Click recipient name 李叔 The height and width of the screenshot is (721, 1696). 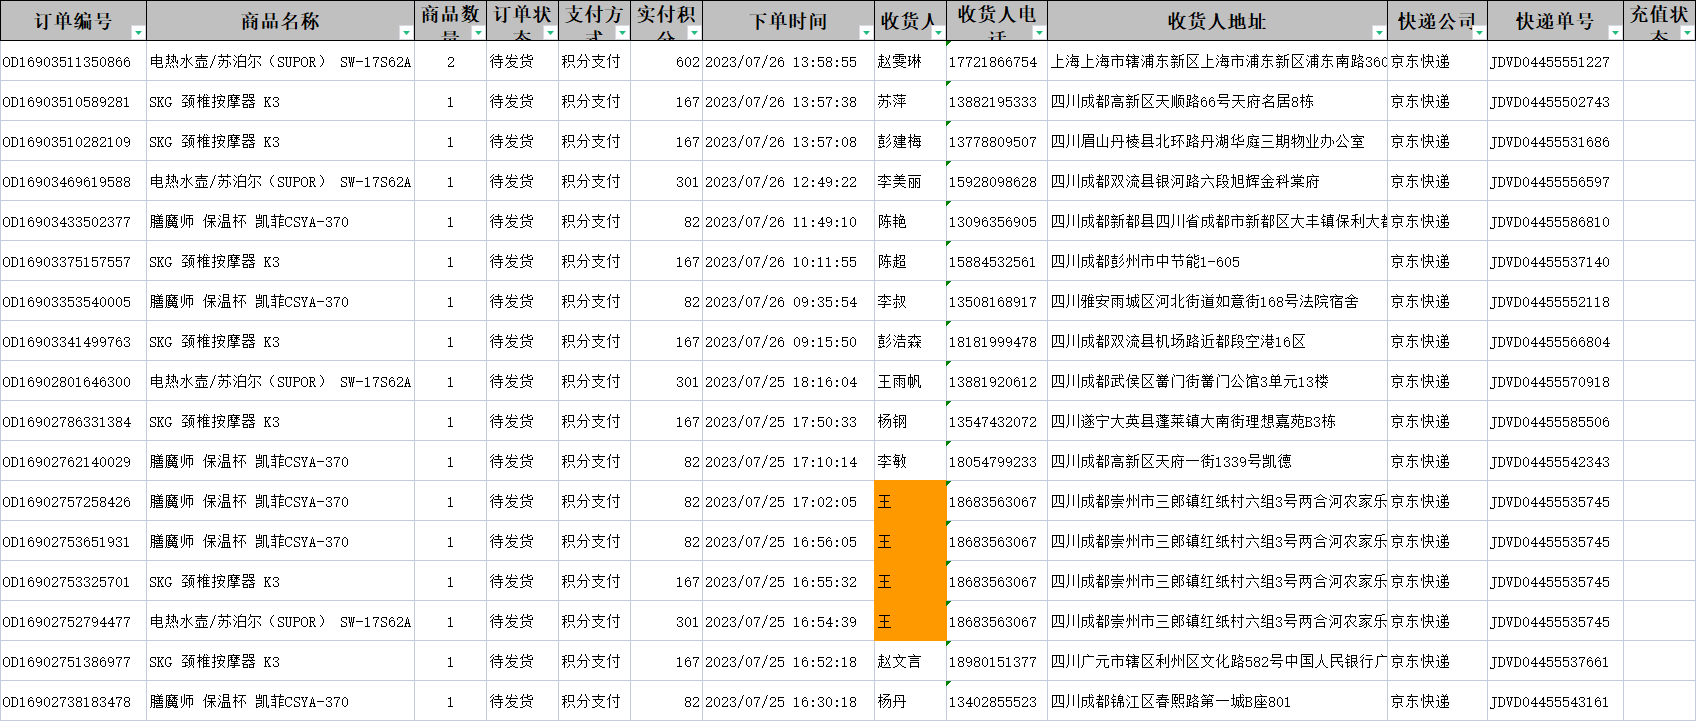(892, 302)
